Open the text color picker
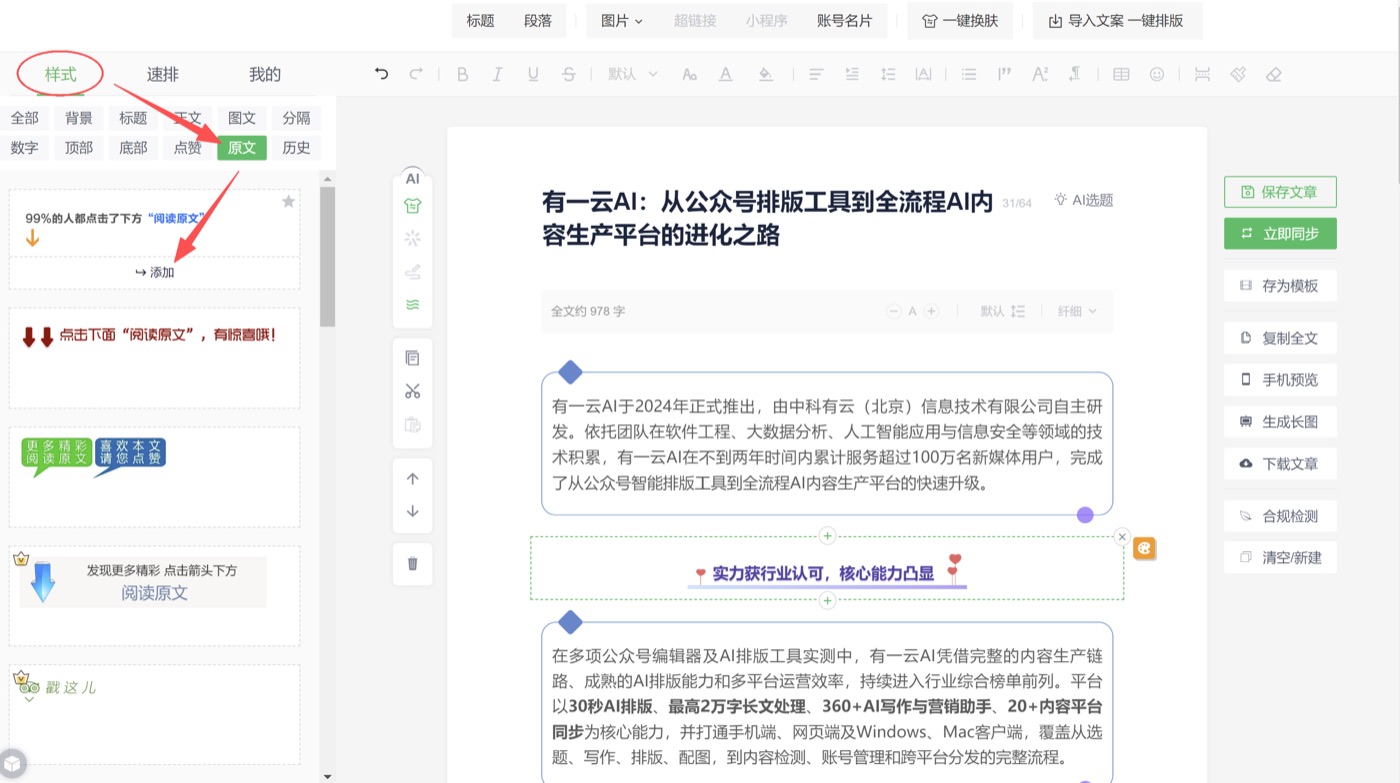 (726, 74)
